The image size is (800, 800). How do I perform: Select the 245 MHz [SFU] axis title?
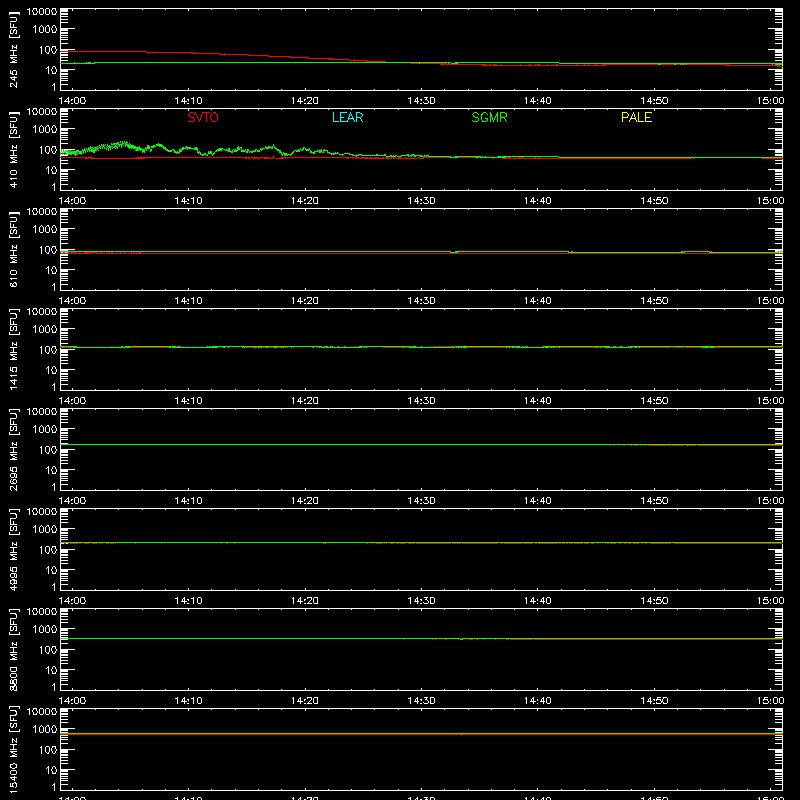point(13,49)
